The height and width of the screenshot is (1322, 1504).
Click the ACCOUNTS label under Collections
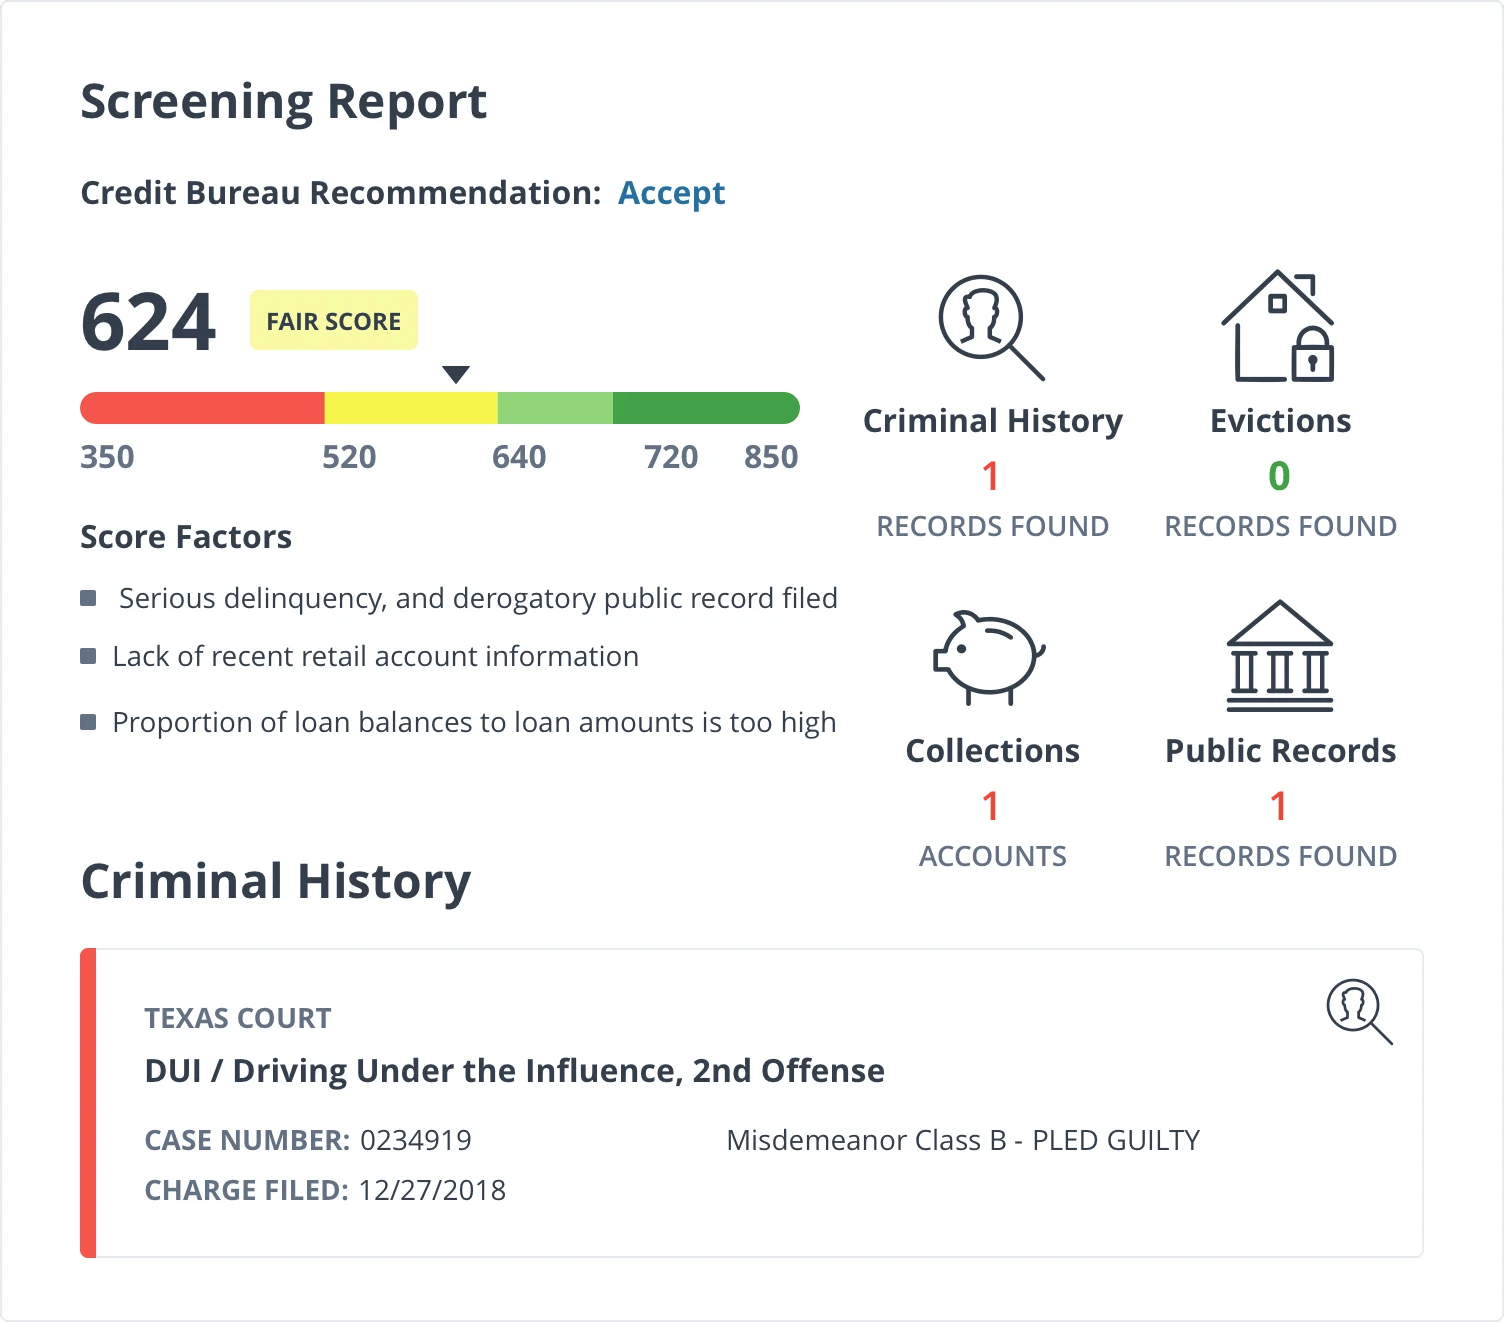[x=992, y=856]
